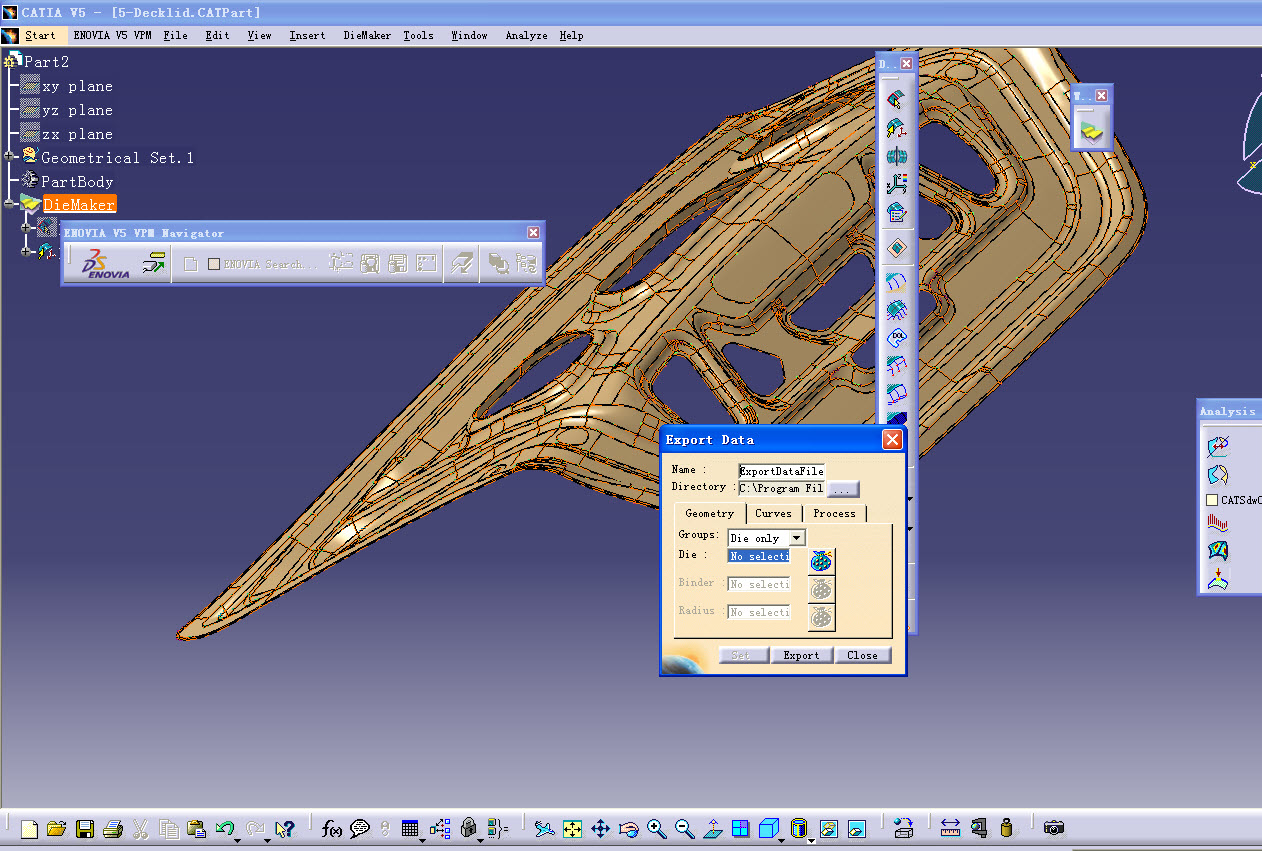
Task: Open the Groups 'Die only' dropdown
Action: 797,538
